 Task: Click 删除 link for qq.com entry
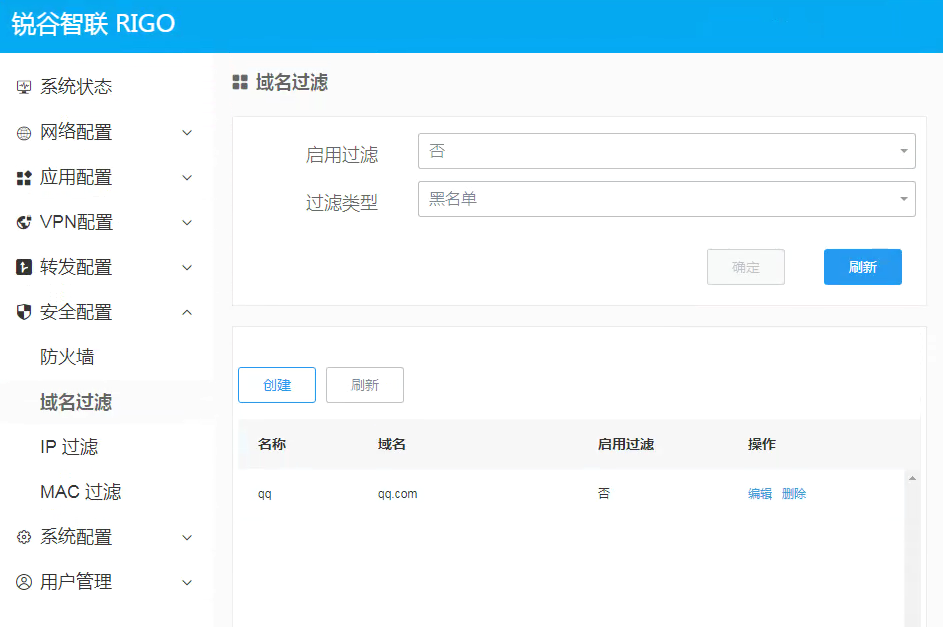click(x=794, y=494)
